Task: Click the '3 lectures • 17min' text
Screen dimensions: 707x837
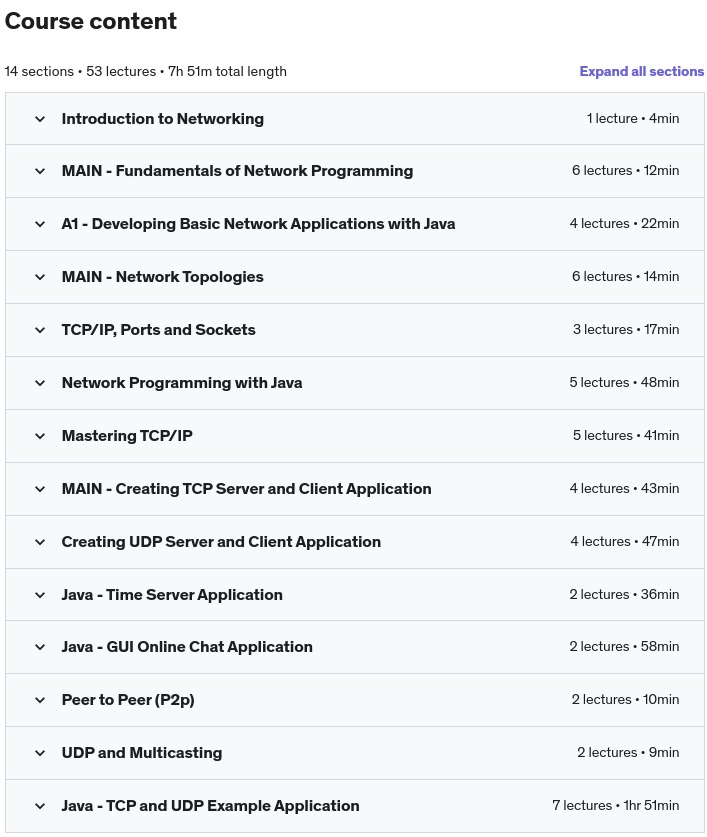Action: click(x=626, y=329)
